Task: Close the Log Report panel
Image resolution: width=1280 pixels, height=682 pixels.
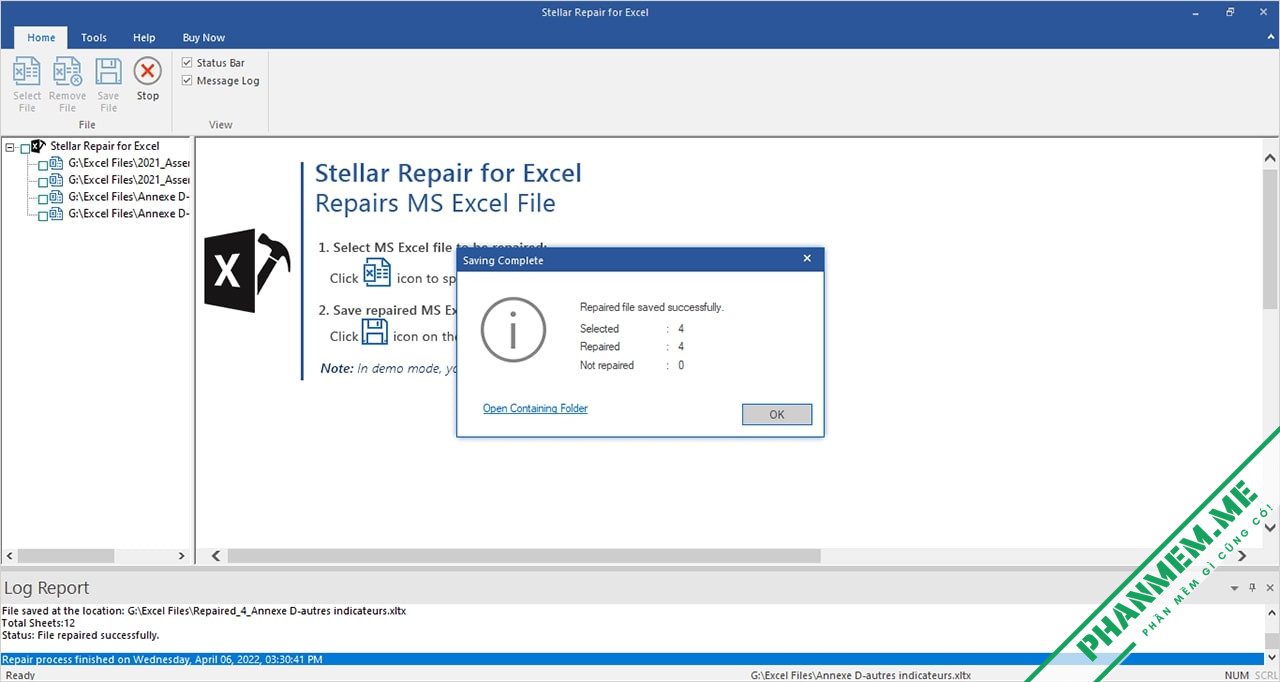Action: tap(1271, 588)
